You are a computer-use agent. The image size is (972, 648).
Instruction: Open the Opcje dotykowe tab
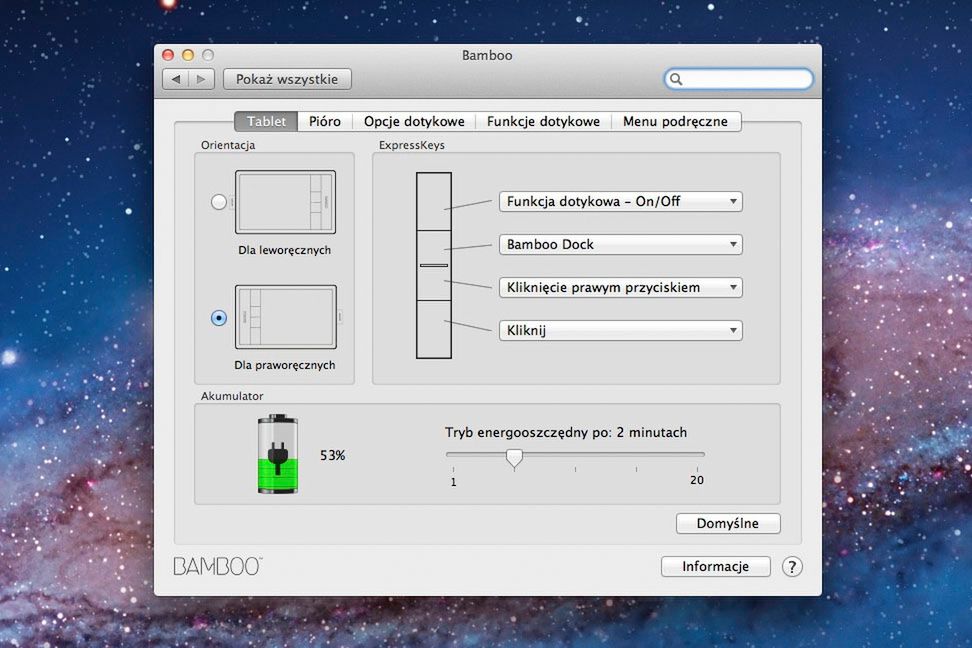tap(414, 122)
